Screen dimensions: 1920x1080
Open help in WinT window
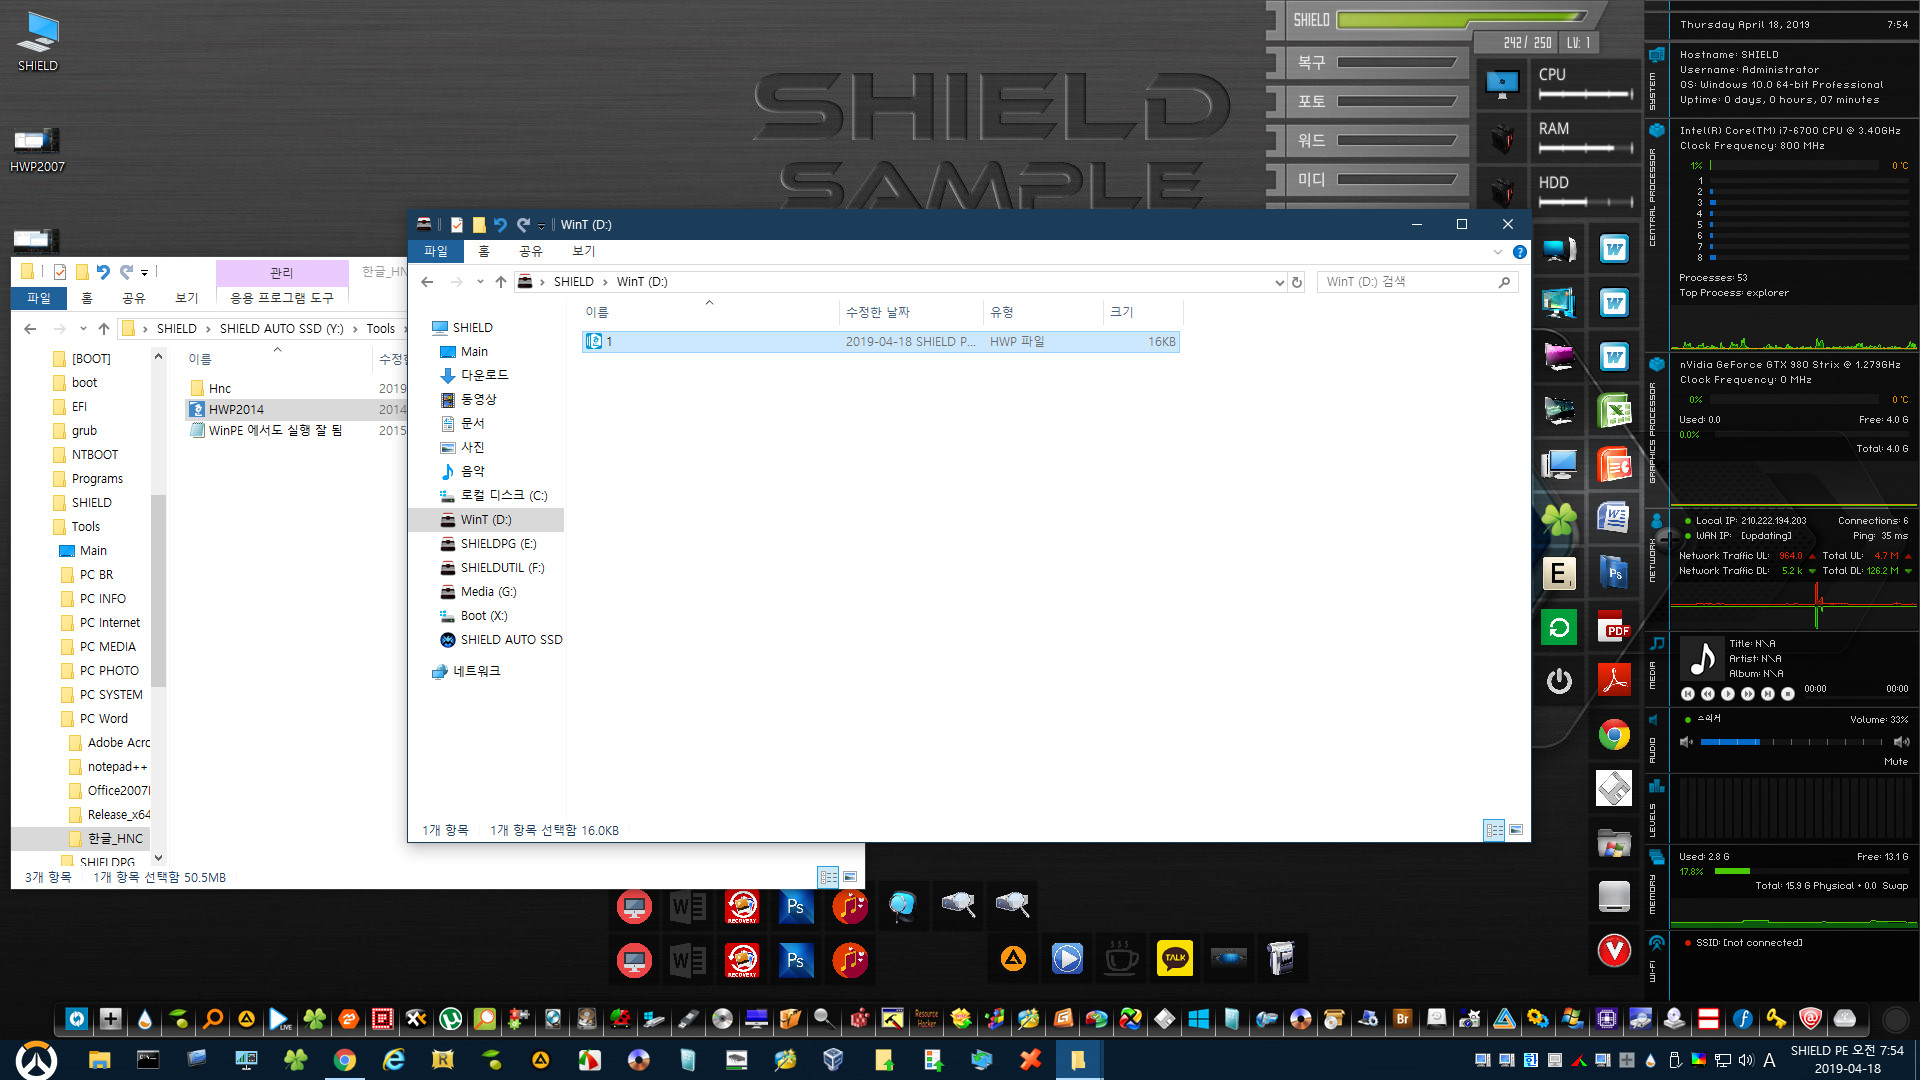tap(1519, 252)
